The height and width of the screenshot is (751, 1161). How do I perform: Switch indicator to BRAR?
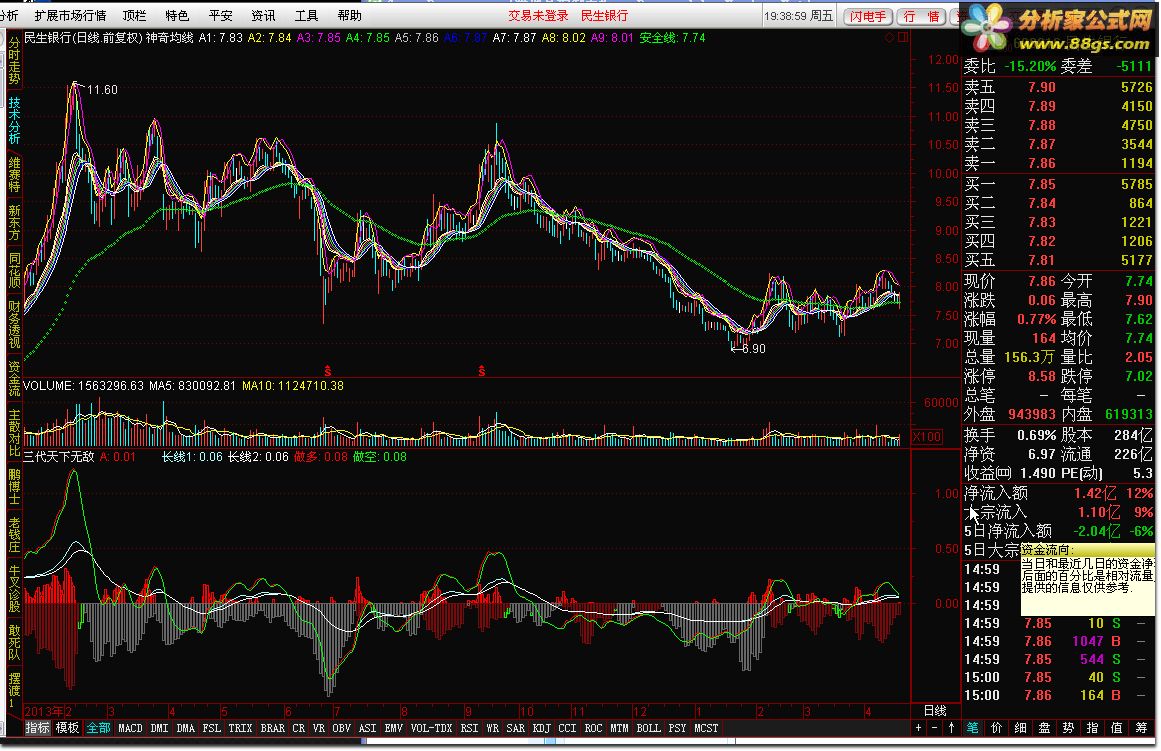coord(272,728)
